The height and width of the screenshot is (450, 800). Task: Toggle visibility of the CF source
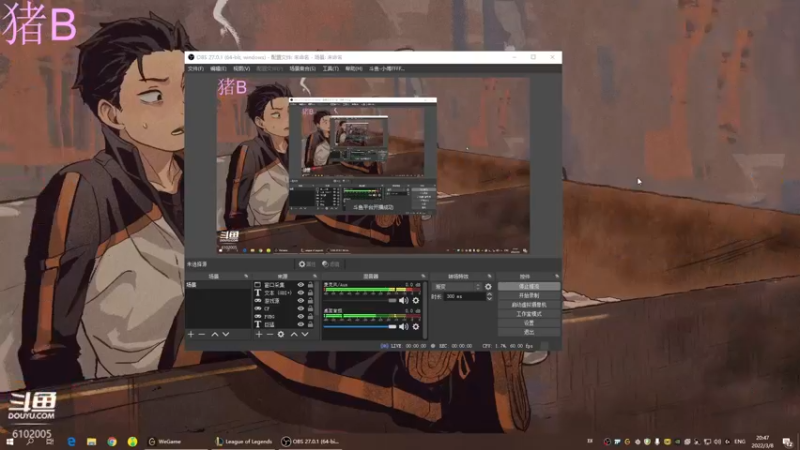pos(301,308)
